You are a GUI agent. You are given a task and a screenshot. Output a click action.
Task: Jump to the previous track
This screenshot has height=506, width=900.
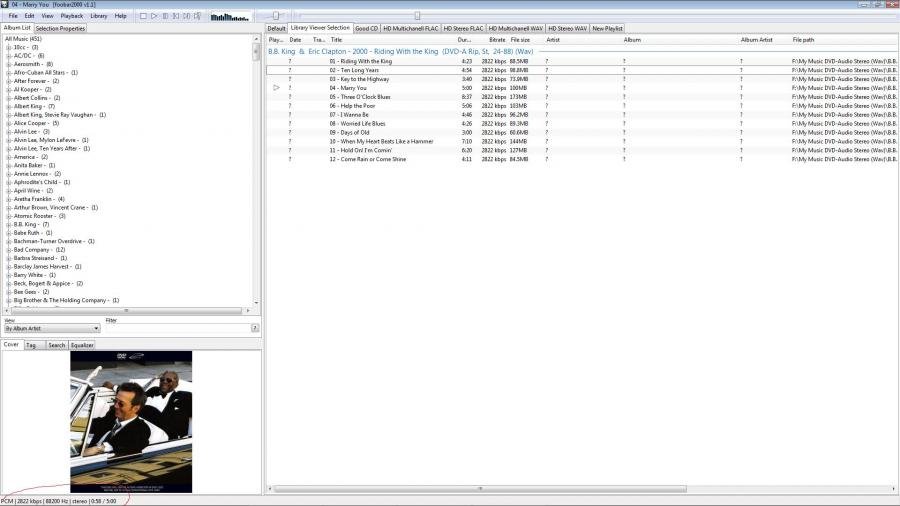[176, 16]
